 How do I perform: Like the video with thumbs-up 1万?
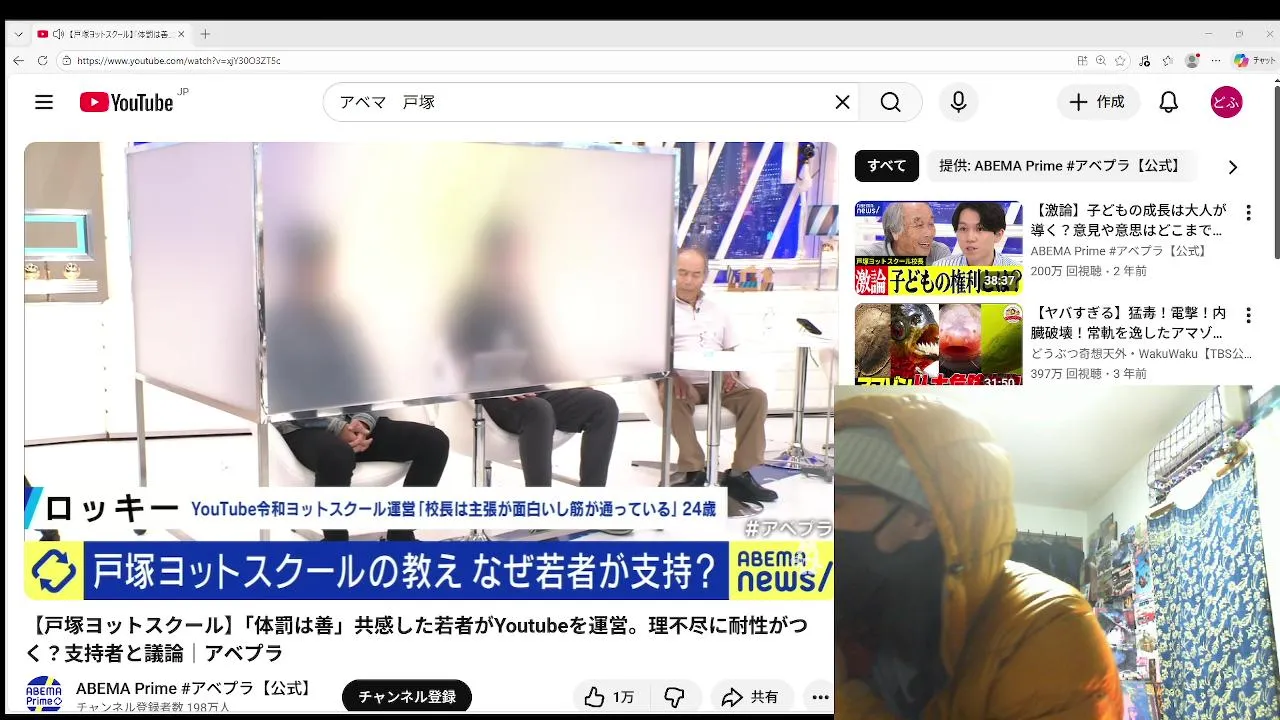[610, 697]
